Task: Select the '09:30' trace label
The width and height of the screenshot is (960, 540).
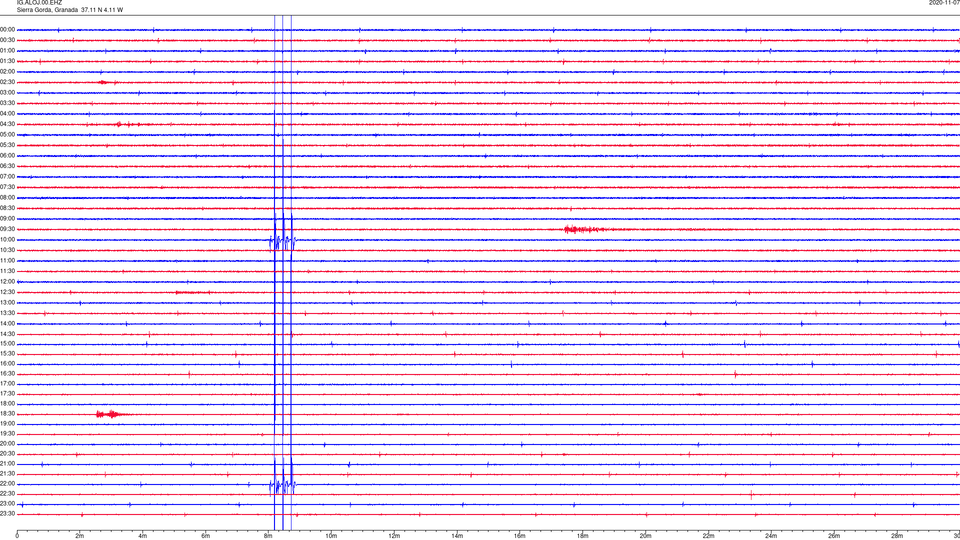Action: pos(7,229)
